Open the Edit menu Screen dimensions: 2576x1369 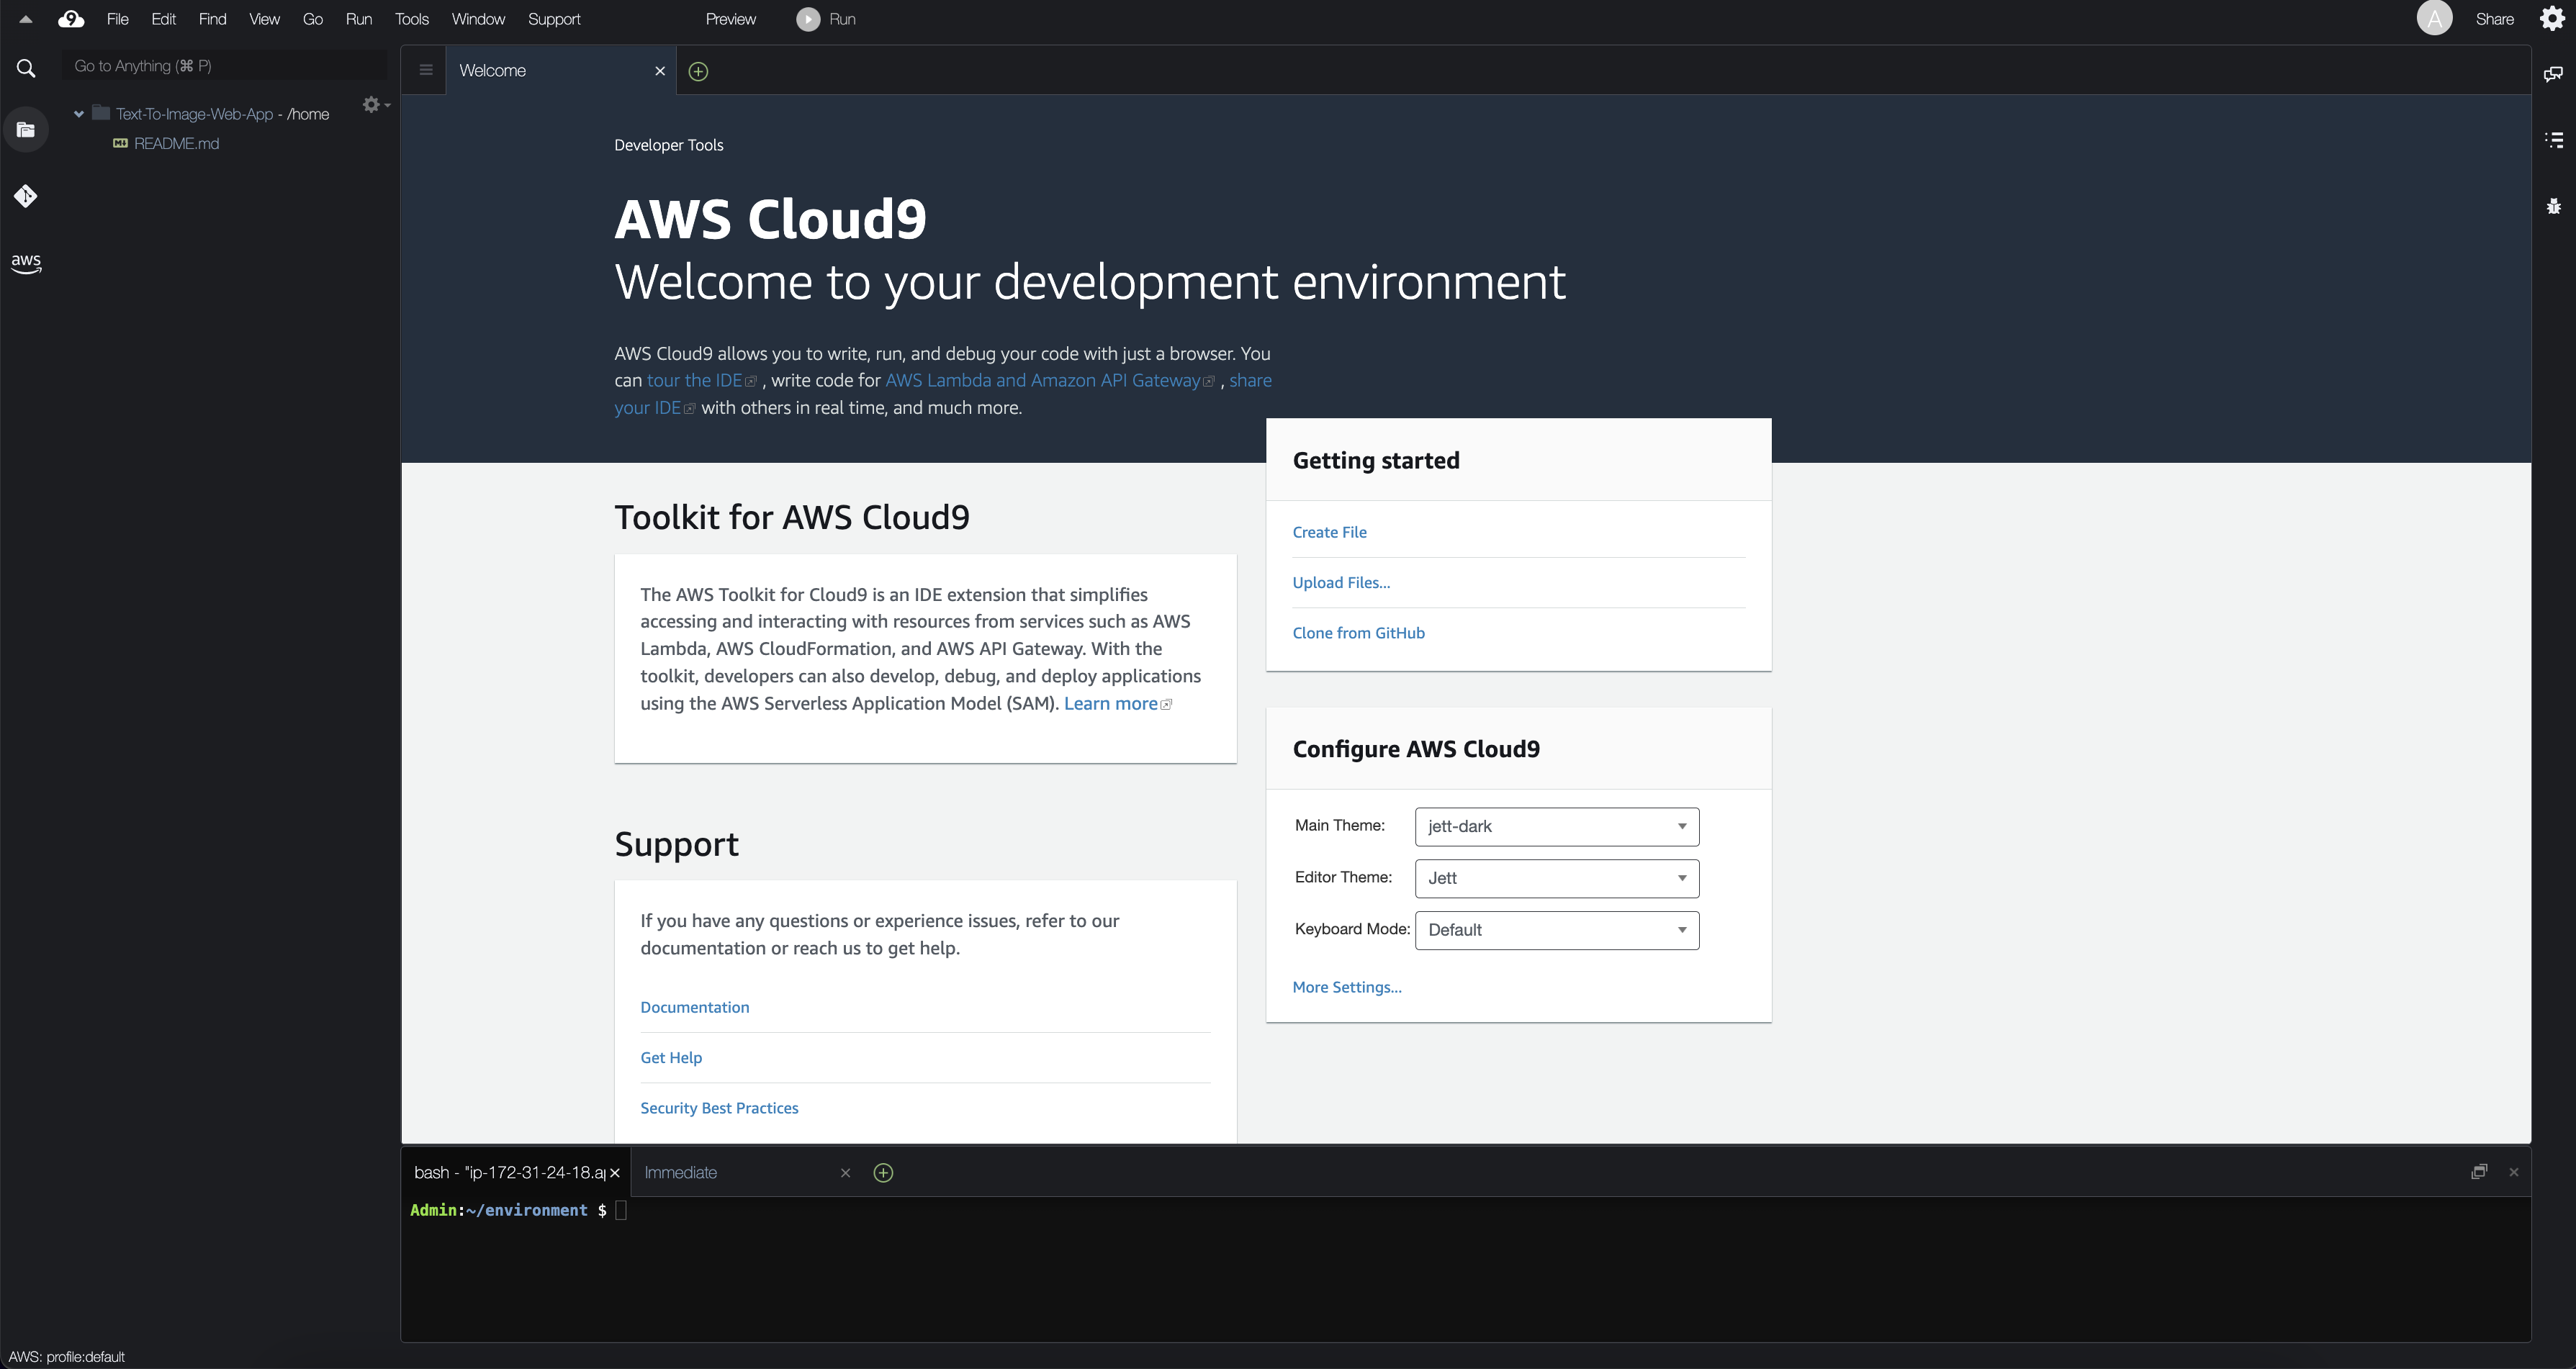pos(163,19)
